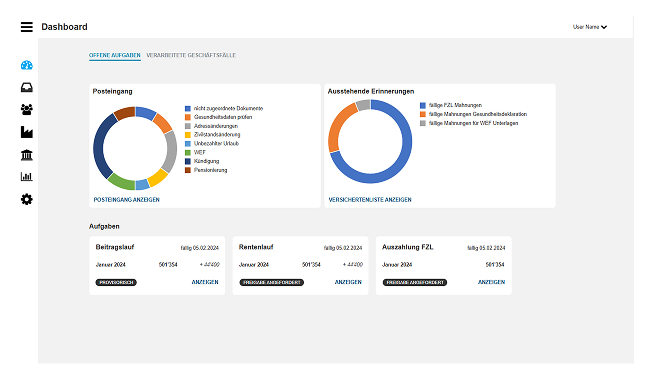Open the dashboard gauge icon in sidebar
This screenshot has height=380, width=650.
coord(27,65)
